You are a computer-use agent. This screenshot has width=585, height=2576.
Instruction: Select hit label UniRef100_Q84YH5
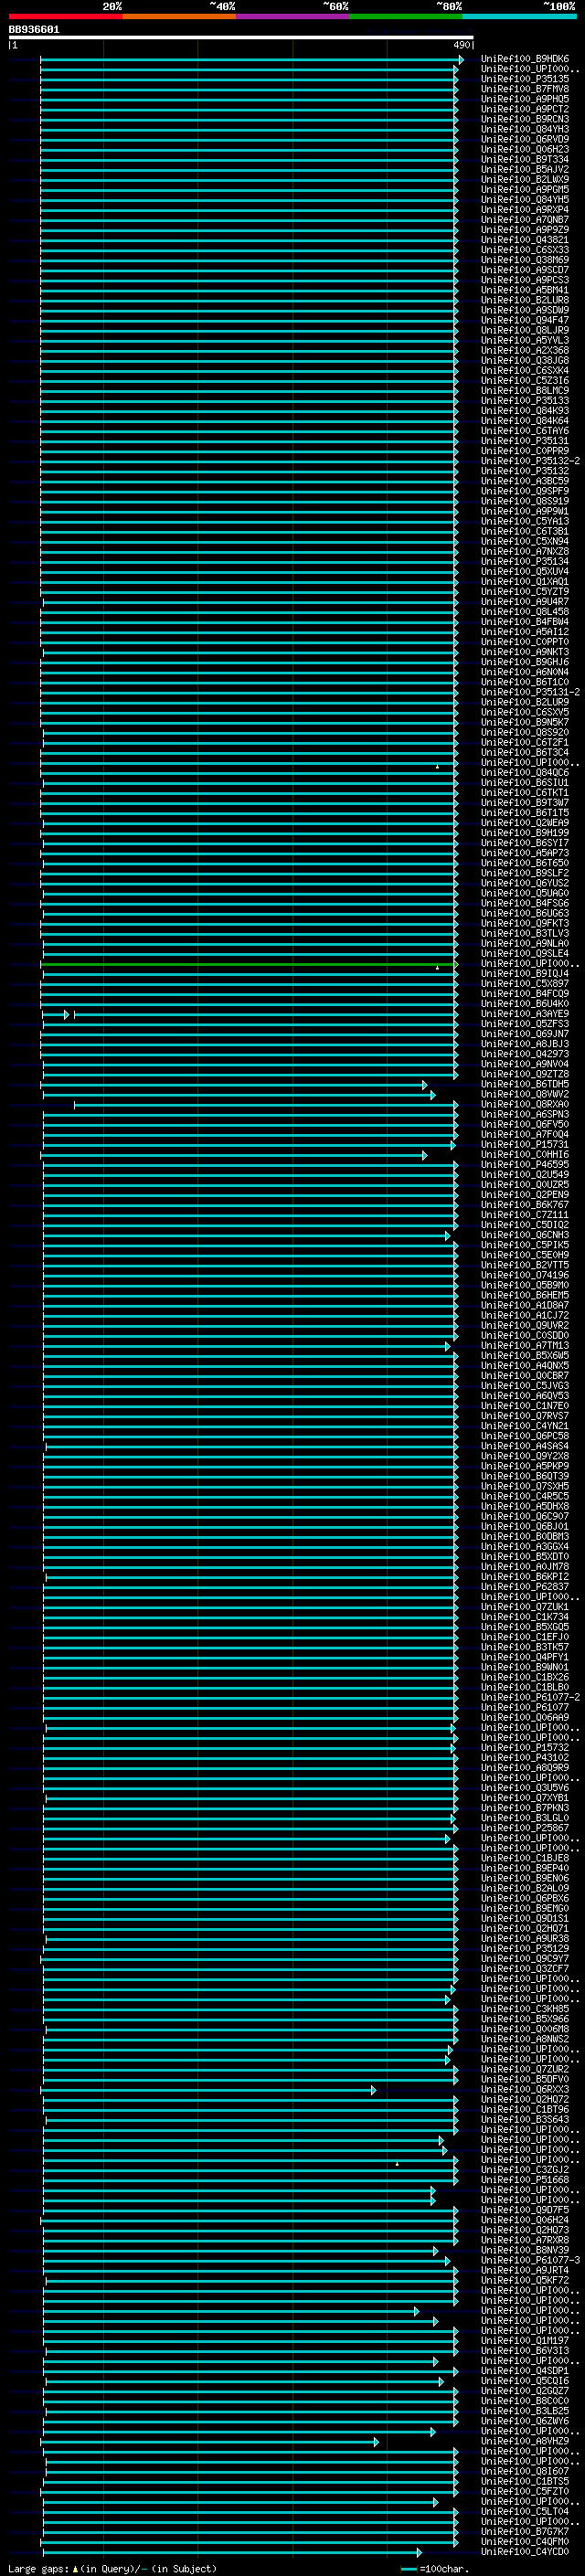525,200
